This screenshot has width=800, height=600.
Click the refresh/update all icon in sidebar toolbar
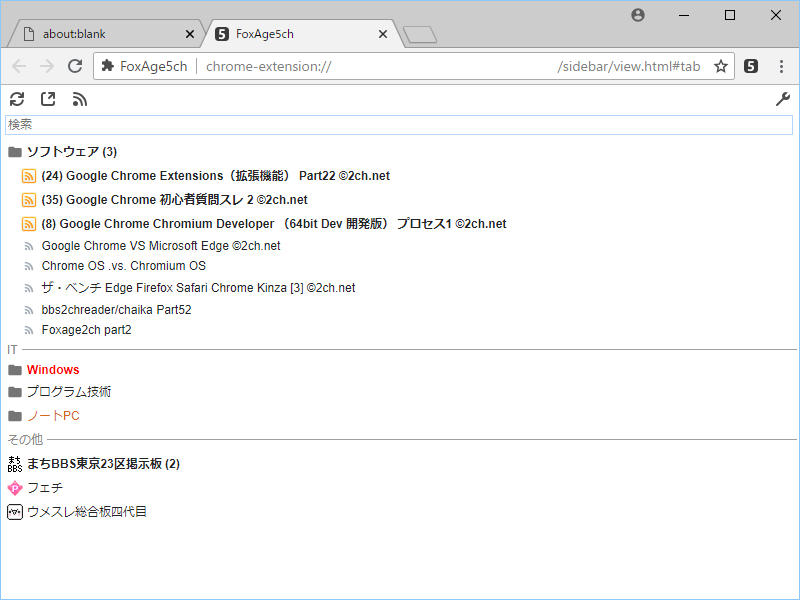pos(16,99)
